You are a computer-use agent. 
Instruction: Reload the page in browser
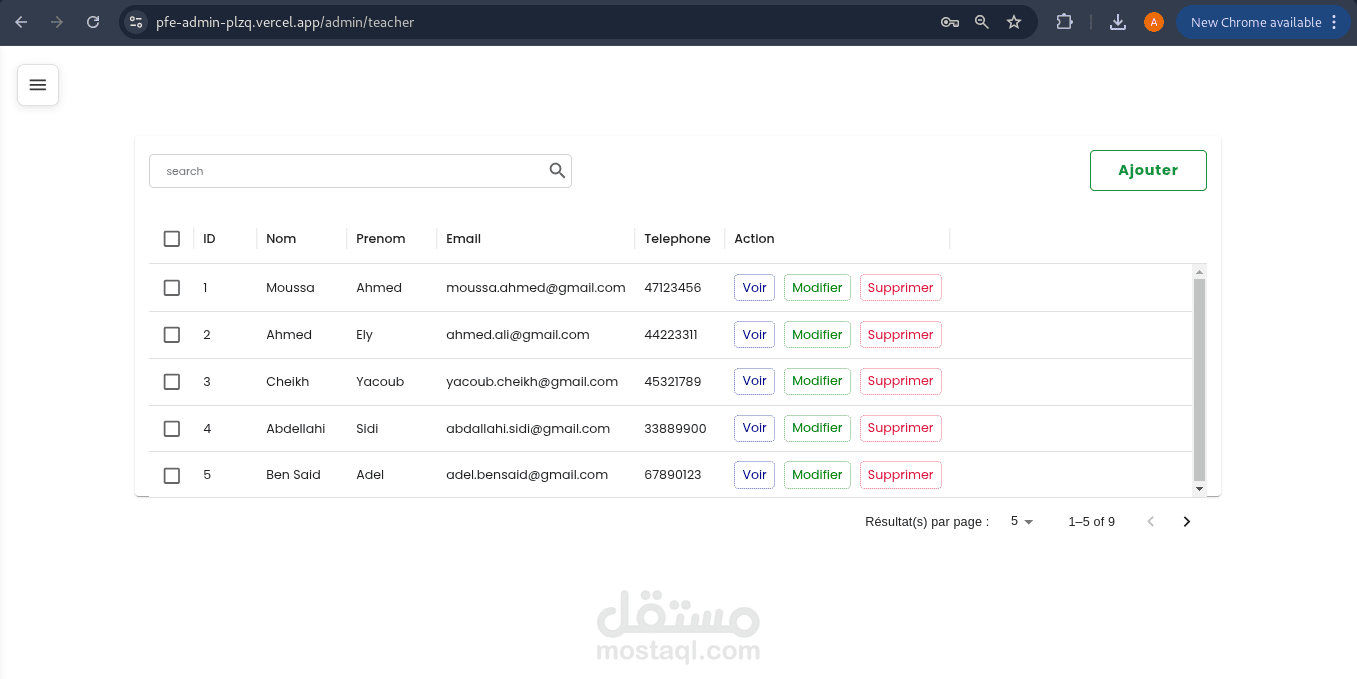tap(93, 22)
